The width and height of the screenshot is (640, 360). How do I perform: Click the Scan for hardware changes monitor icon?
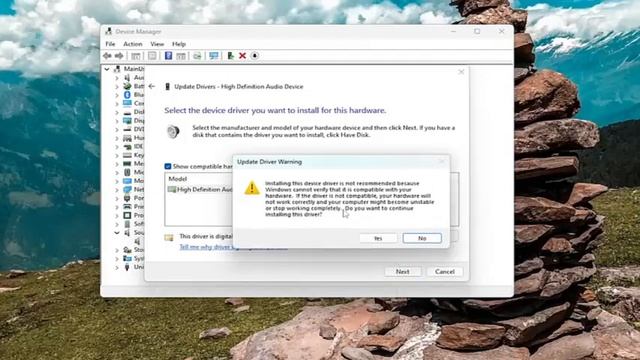(x=213, y=56)
